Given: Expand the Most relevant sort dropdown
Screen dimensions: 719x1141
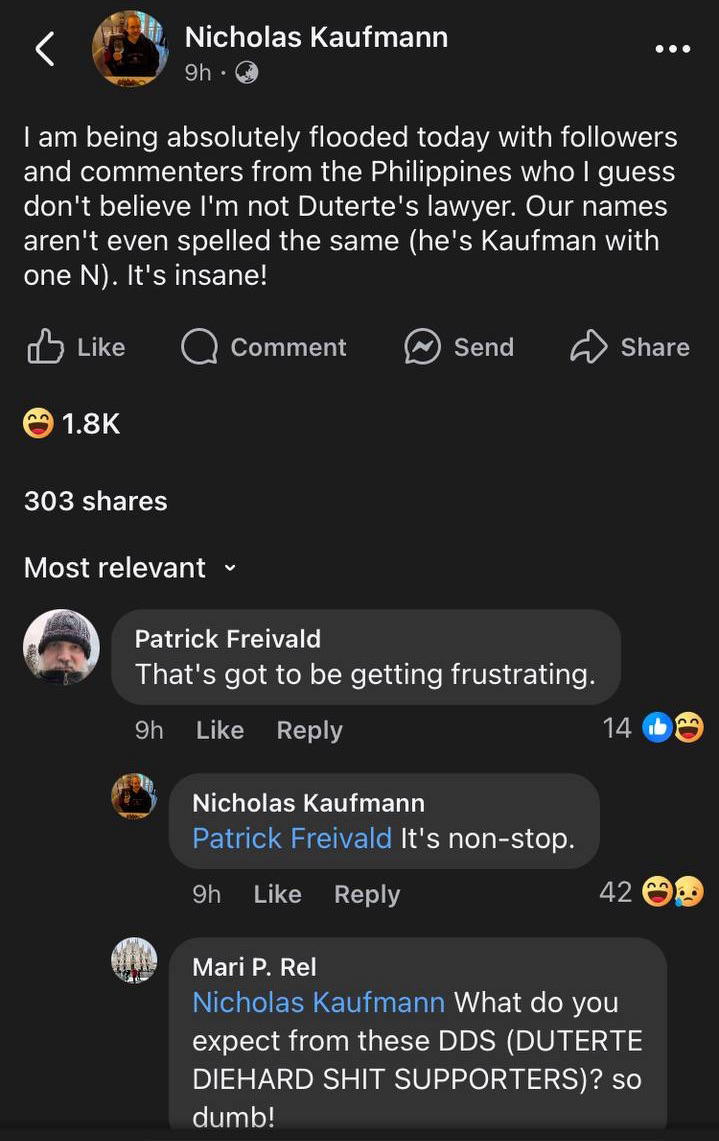Looking at the screenshot, I should pyautogui.click(x=131, y=568).
